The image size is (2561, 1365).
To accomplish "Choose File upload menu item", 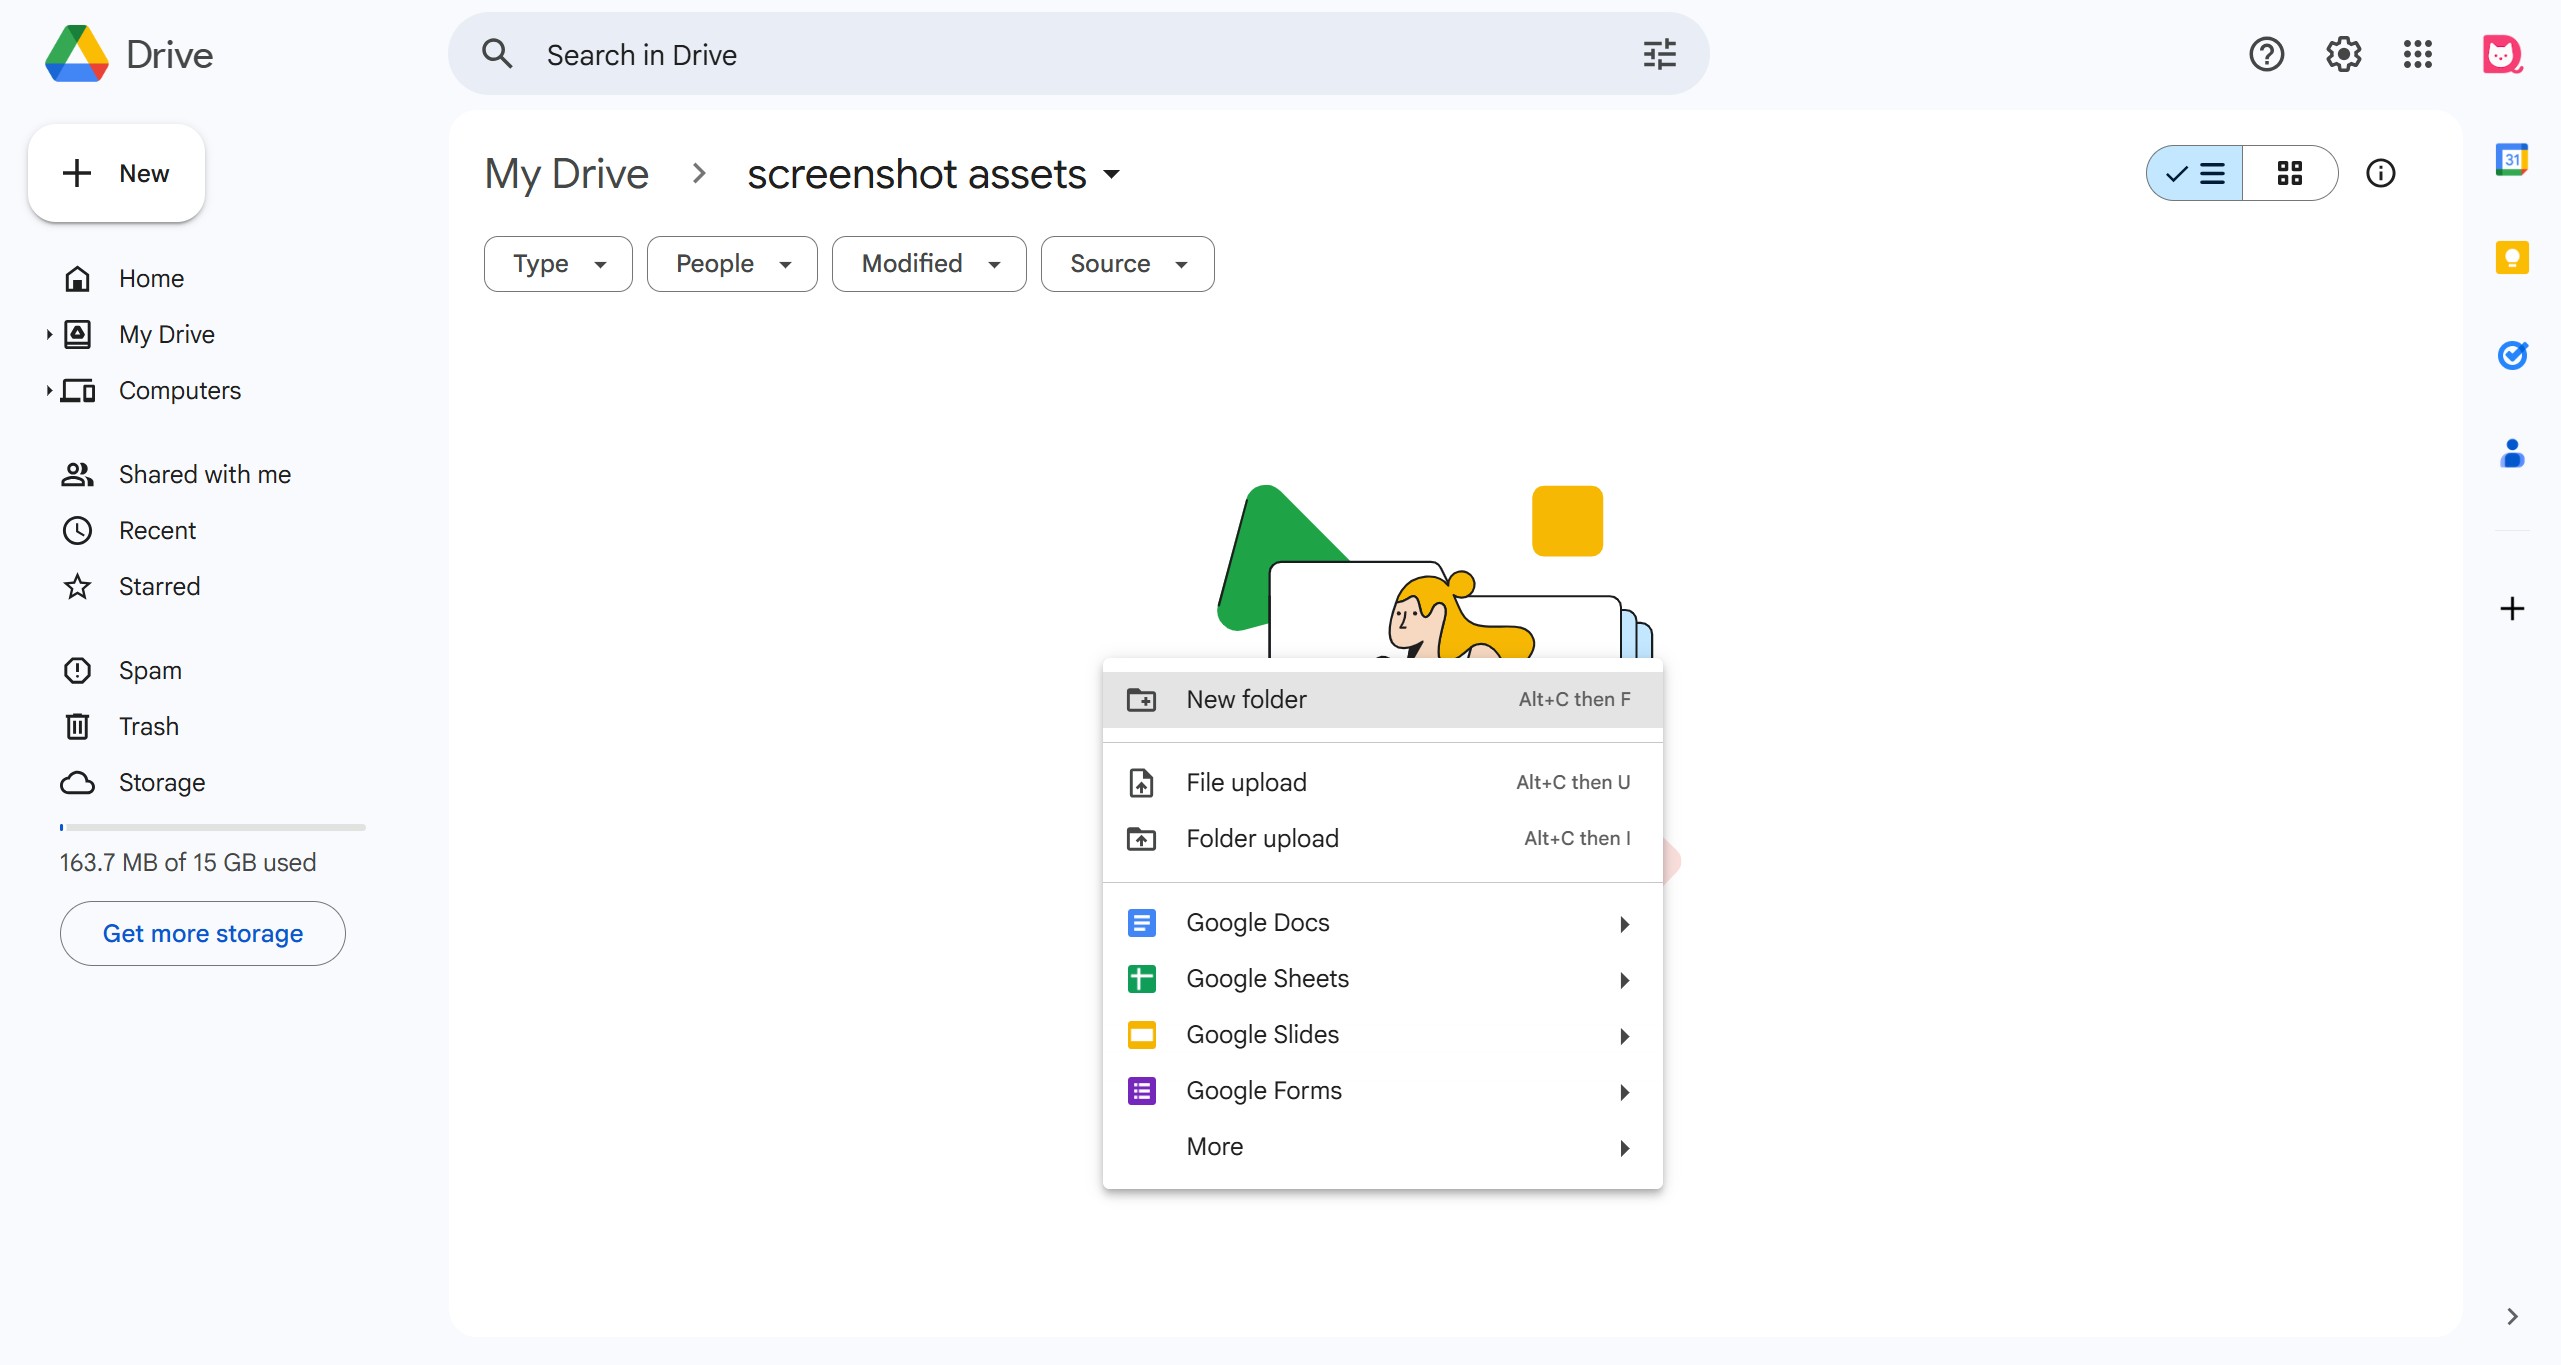I will pyautogui.click(x=1382, y=782).
